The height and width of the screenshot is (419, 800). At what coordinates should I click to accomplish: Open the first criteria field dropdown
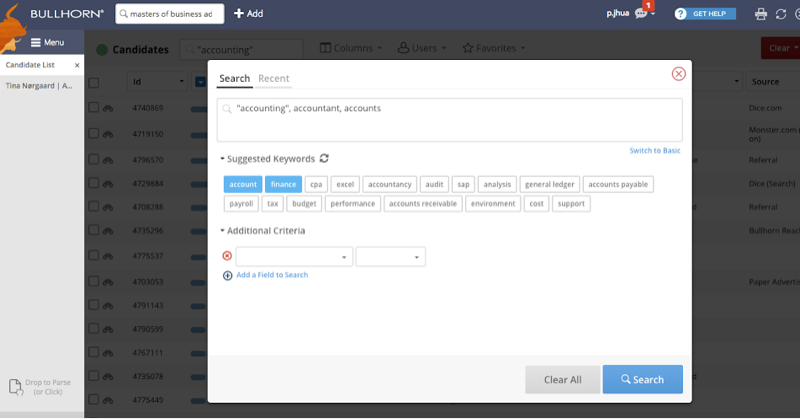294,257
